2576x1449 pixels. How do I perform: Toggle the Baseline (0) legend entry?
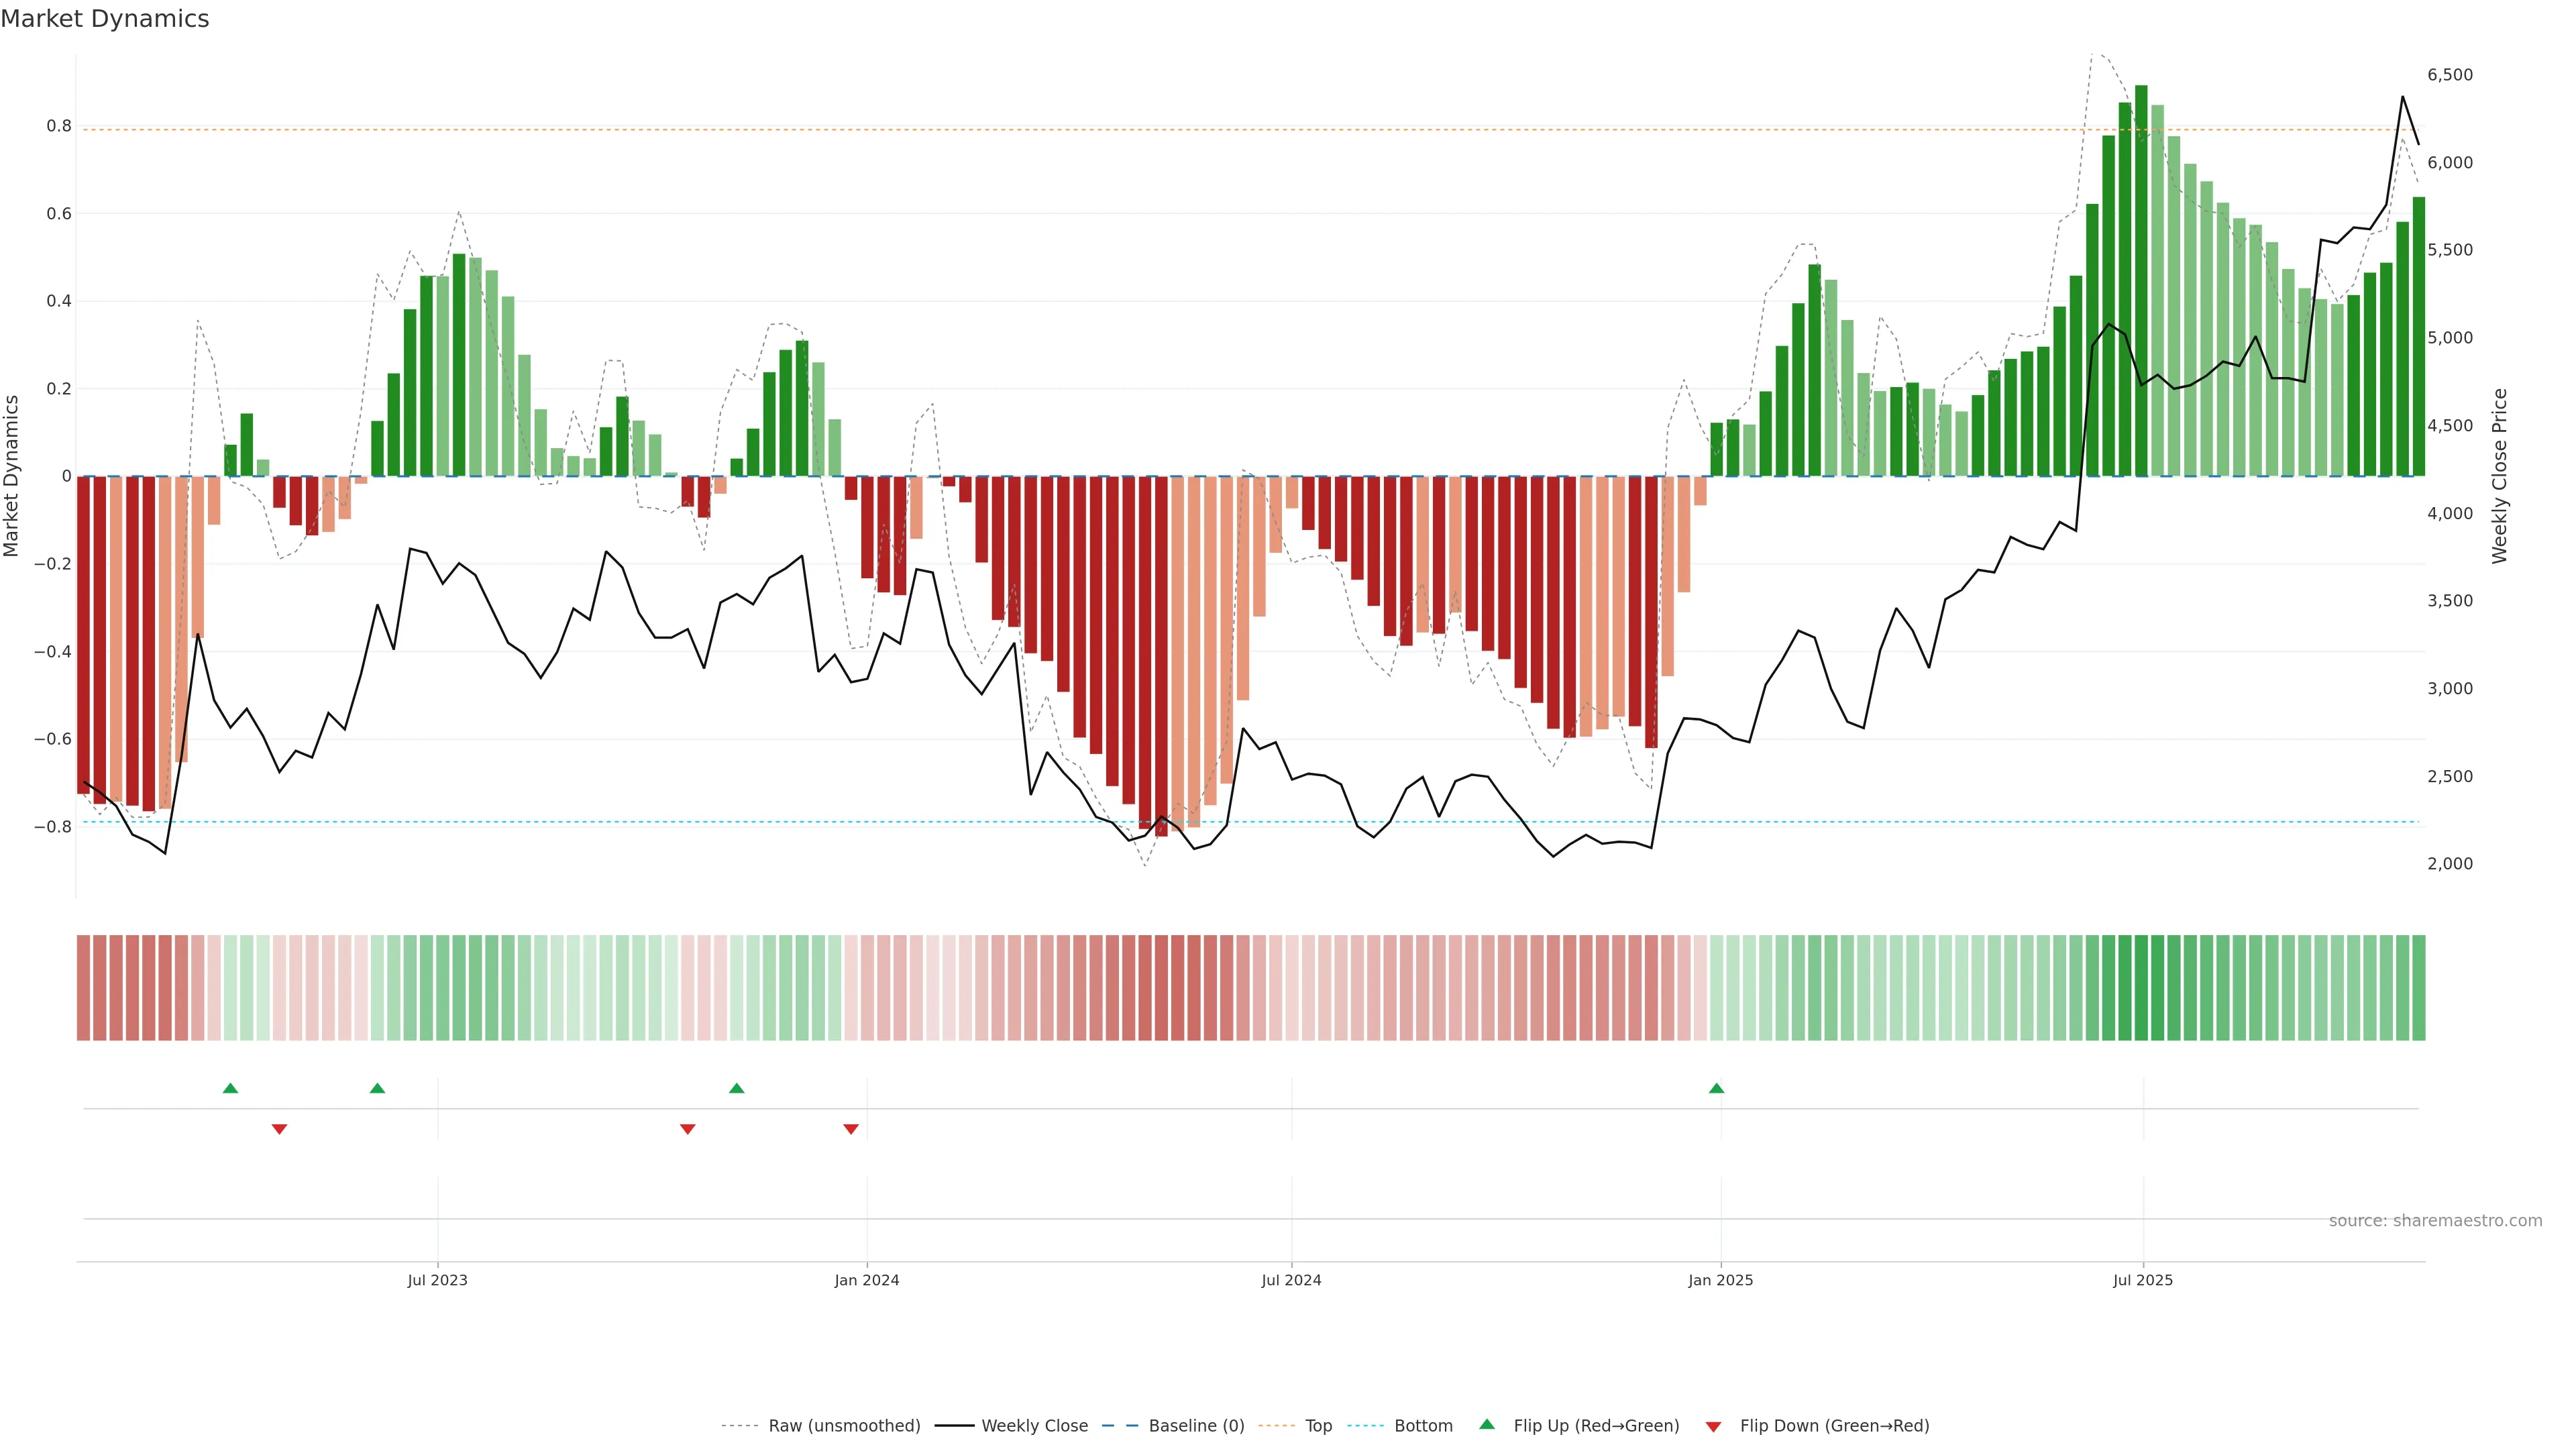(1196, 1426)
